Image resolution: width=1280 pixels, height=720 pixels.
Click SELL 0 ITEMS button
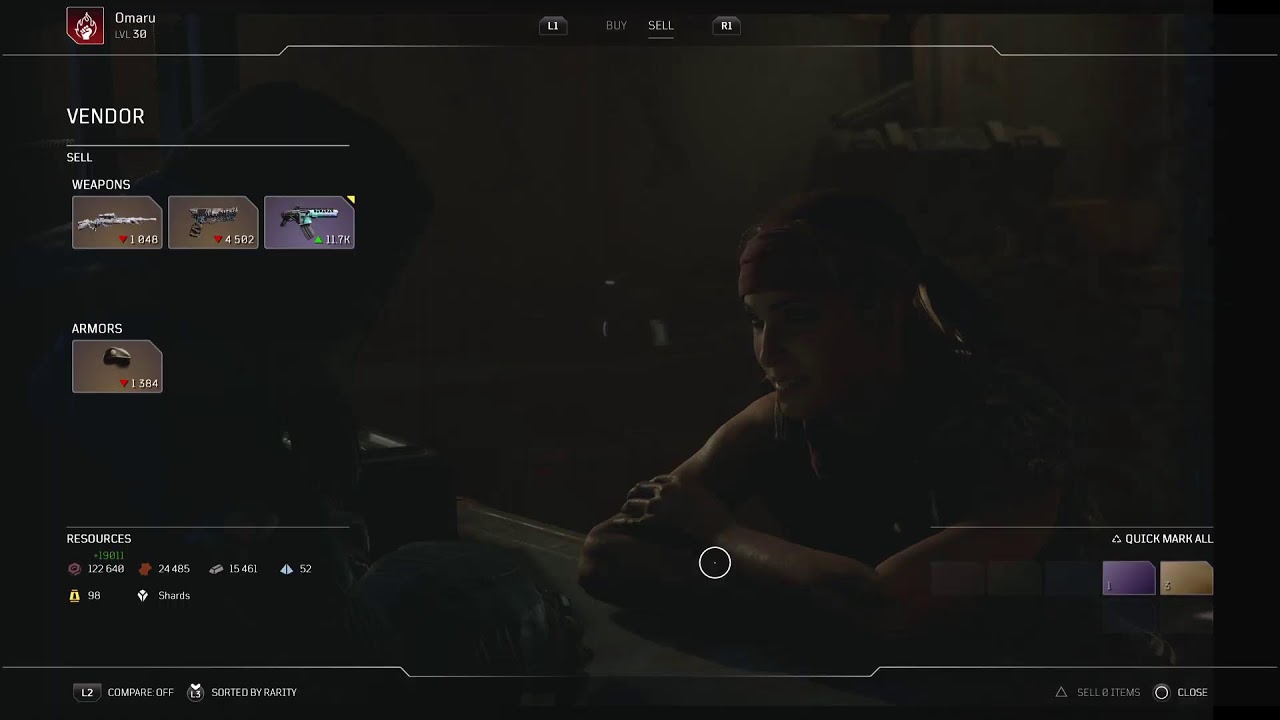pyautogui.click(x=1108, y=692)
